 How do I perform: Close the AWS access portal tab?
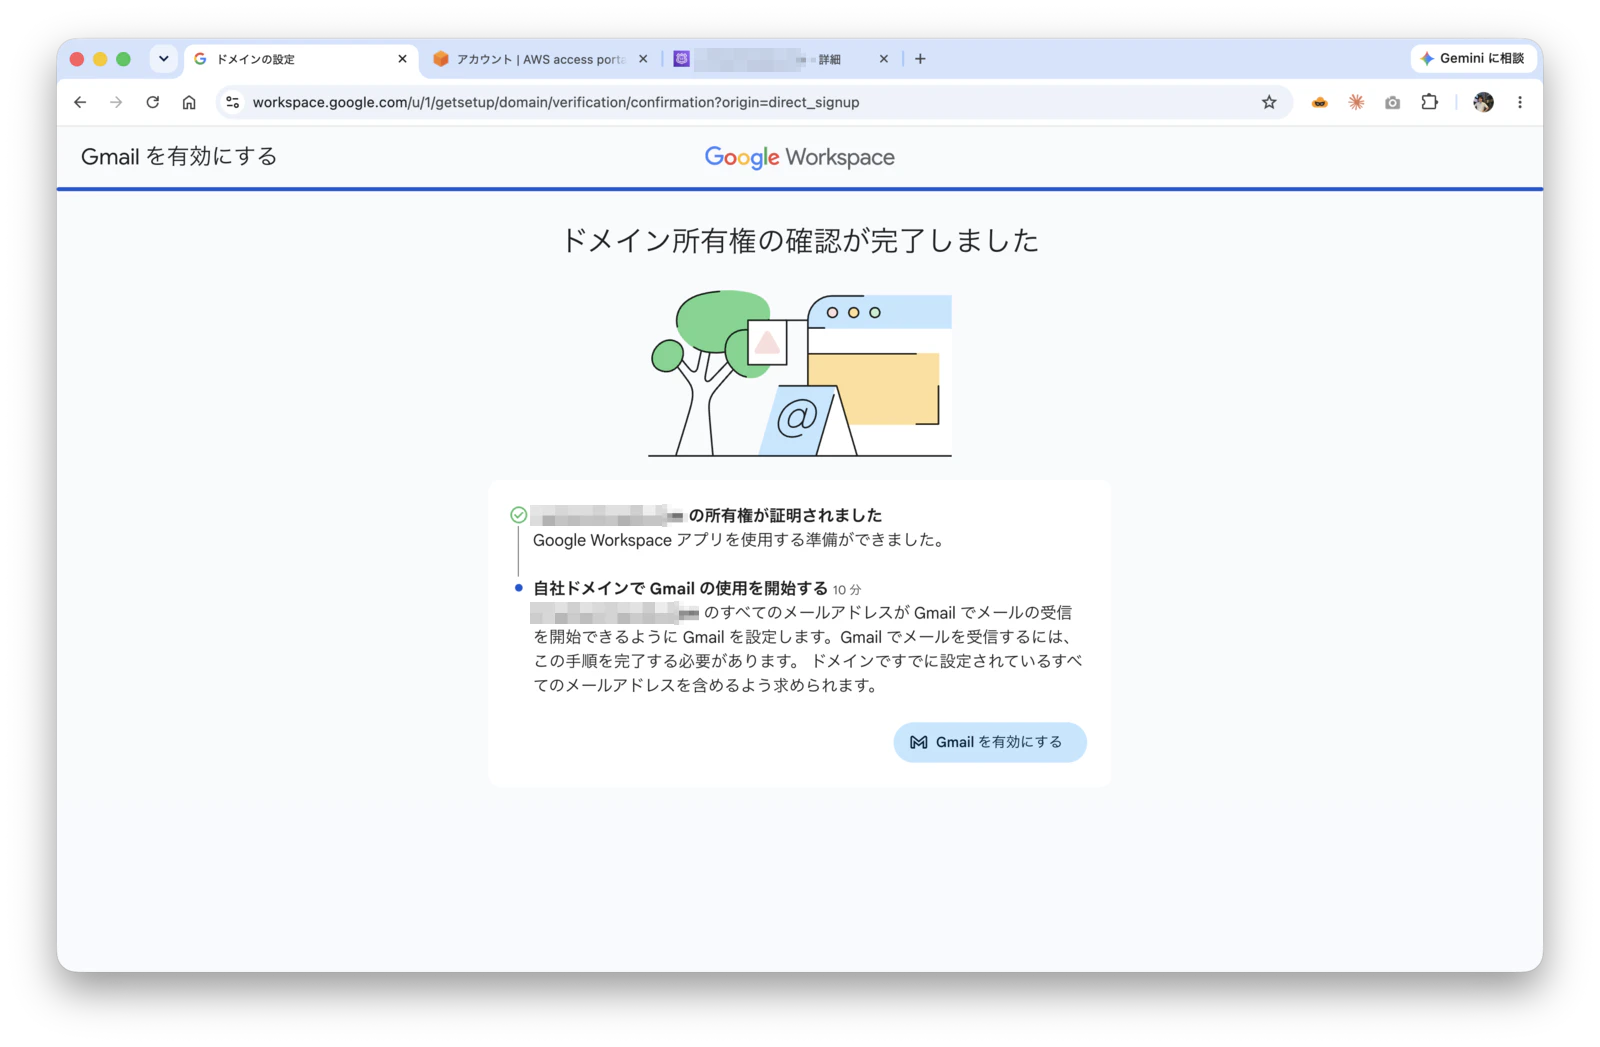[643, 59]
